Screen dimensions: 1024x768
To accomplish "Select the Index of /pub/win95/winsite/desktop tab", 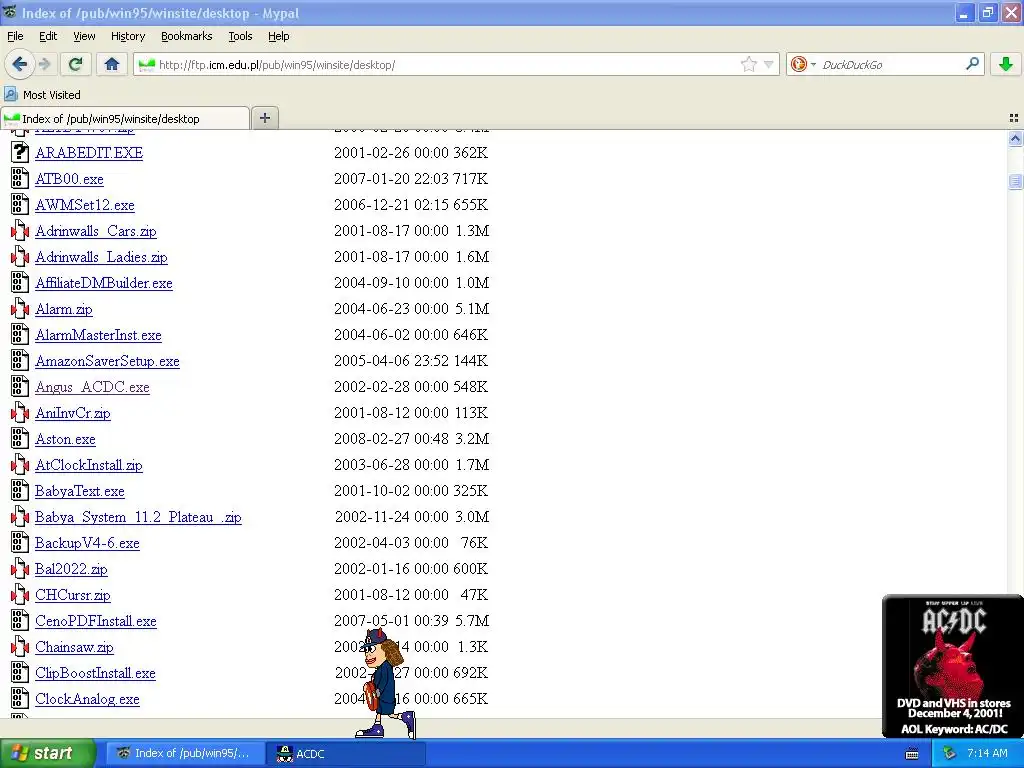I will pyautogui.click(x=125, y=118).
